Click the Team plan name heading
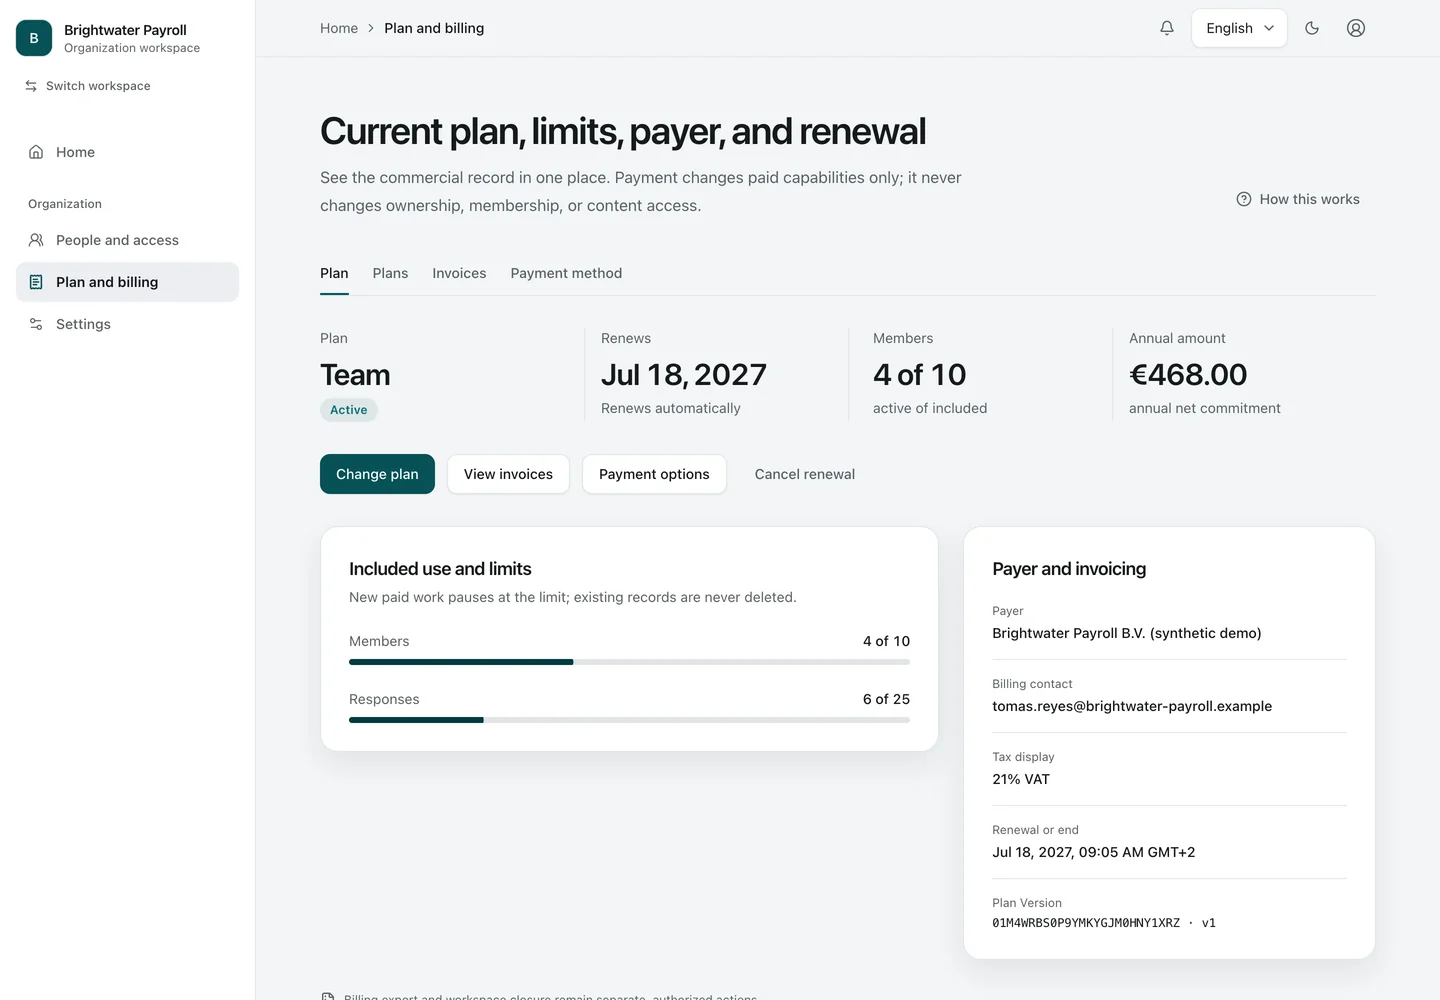This screenshot has height=1000, width=1440. 355,375
